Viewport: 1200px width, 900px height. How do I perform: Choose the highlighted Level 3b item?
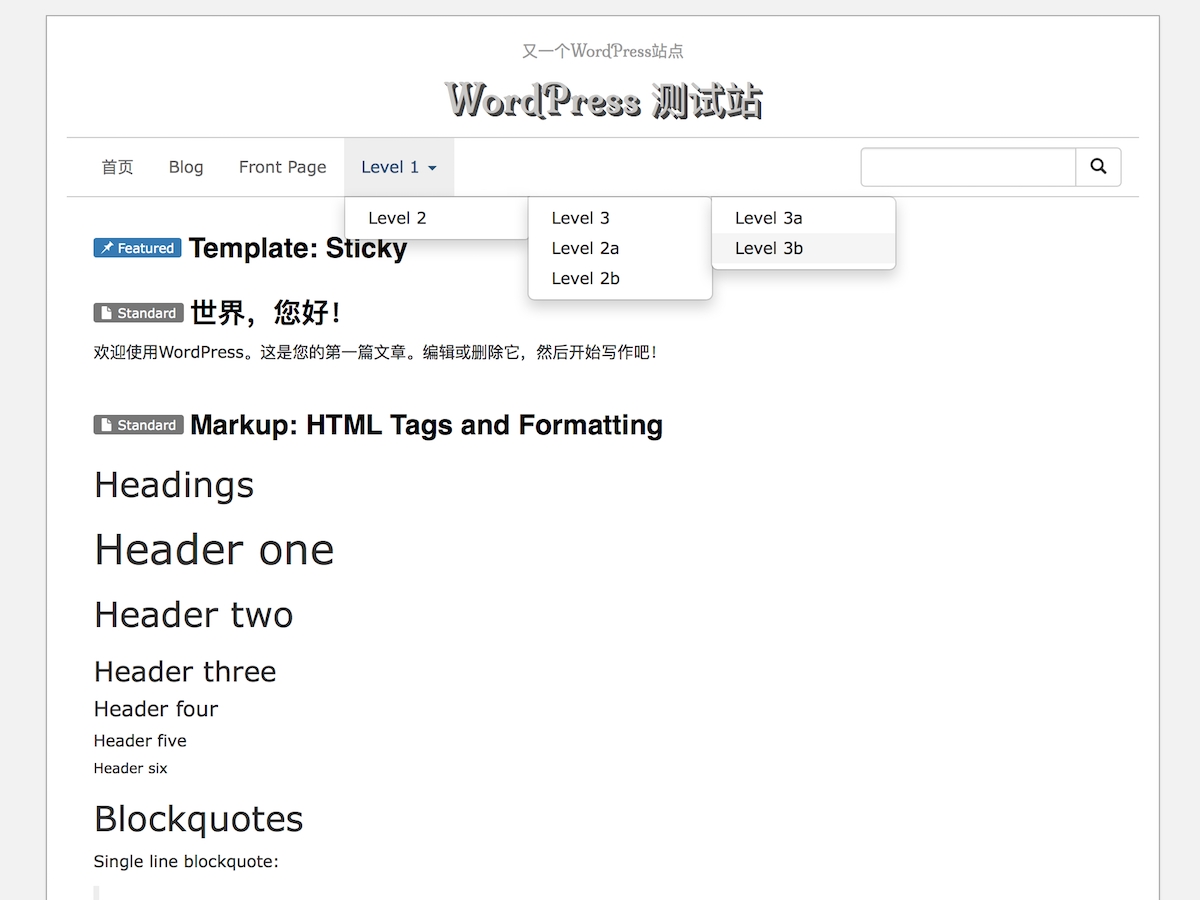pos(768,248)
